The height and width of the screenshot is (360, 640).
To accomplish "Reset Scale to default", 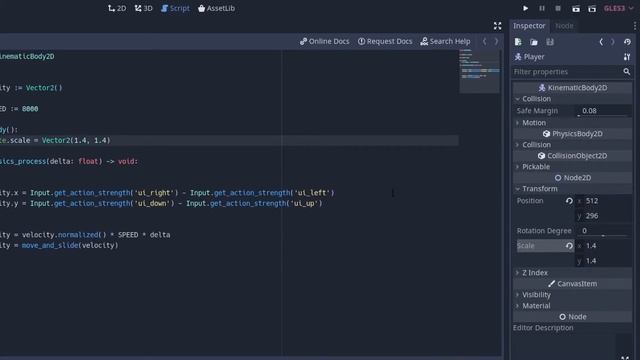I will [569, 246].
